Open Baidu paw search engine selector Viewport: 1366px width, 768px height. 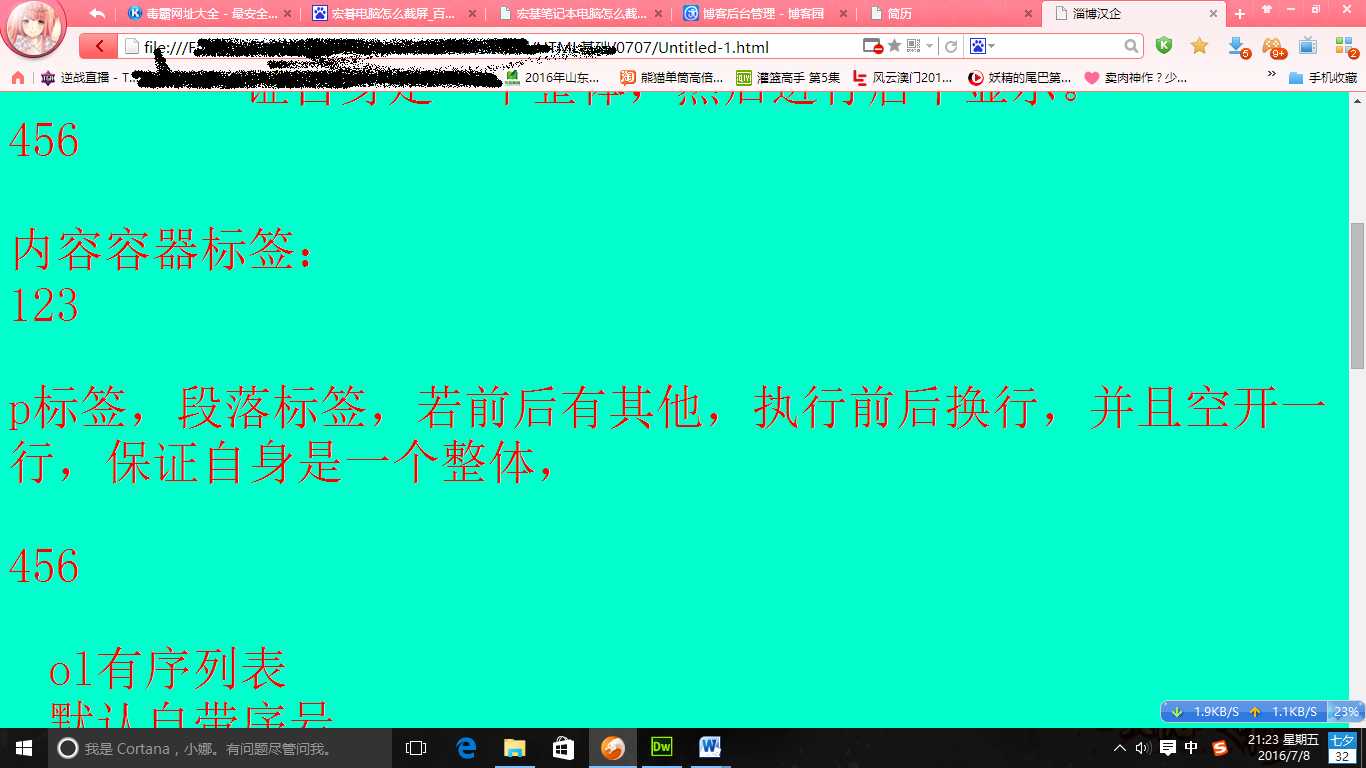pyautogui.click(x=981, y=46)
